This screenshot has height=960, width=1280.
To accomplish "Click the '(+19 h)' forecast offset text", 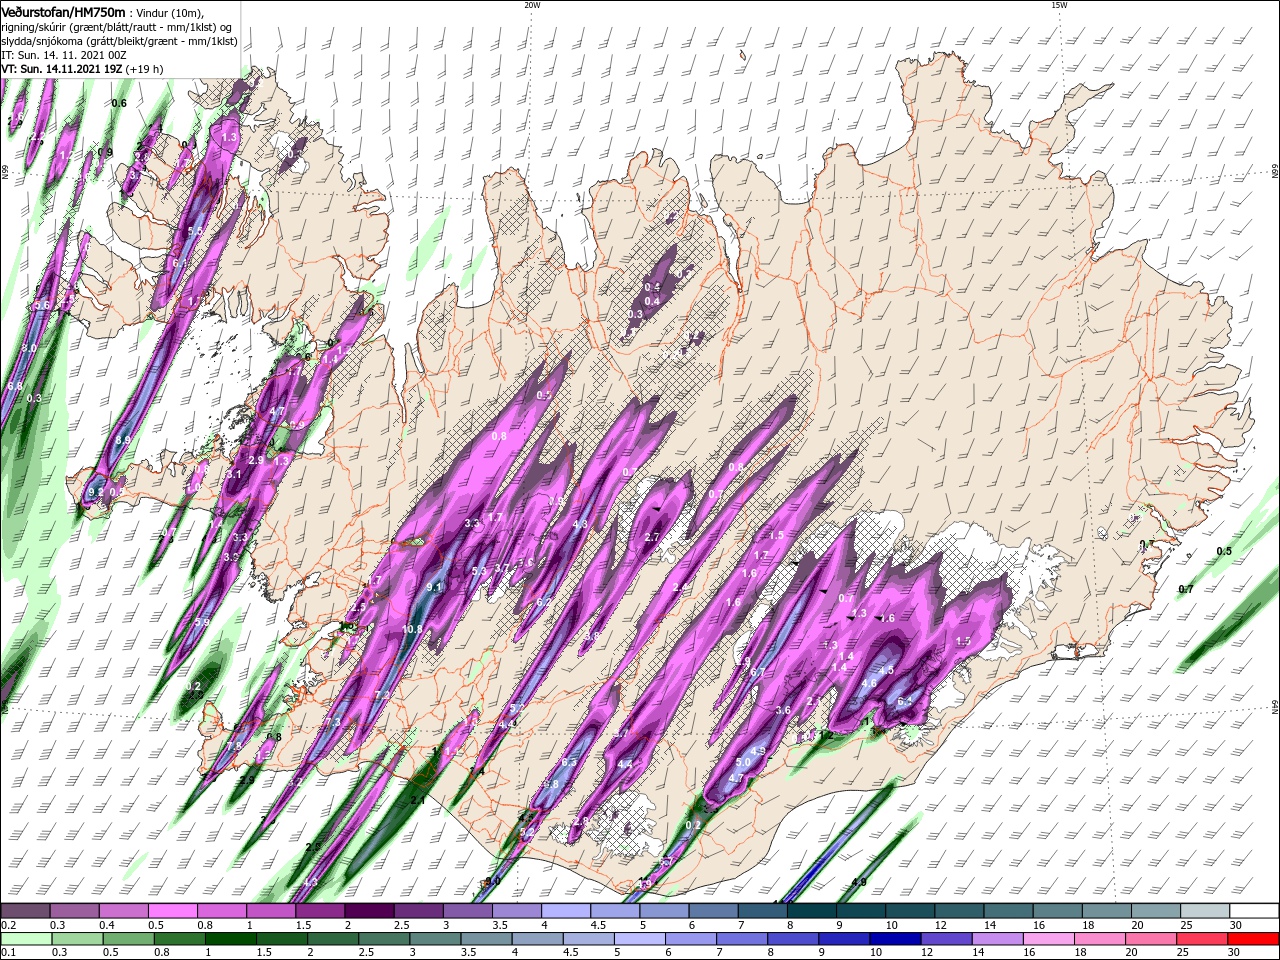I will point(146,69).
